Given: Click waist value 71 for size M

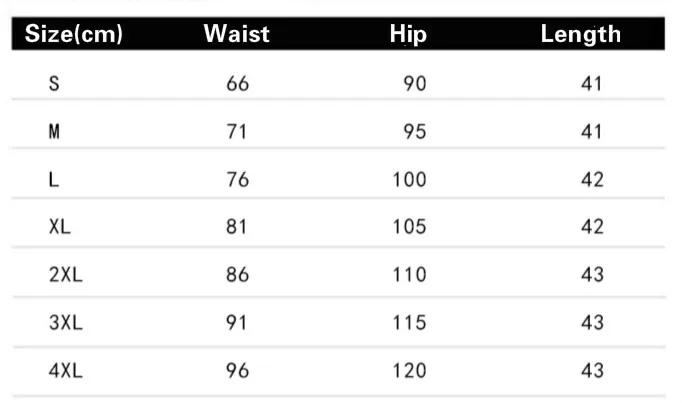Looking at the screenshot, I should (x=237, y=131).
